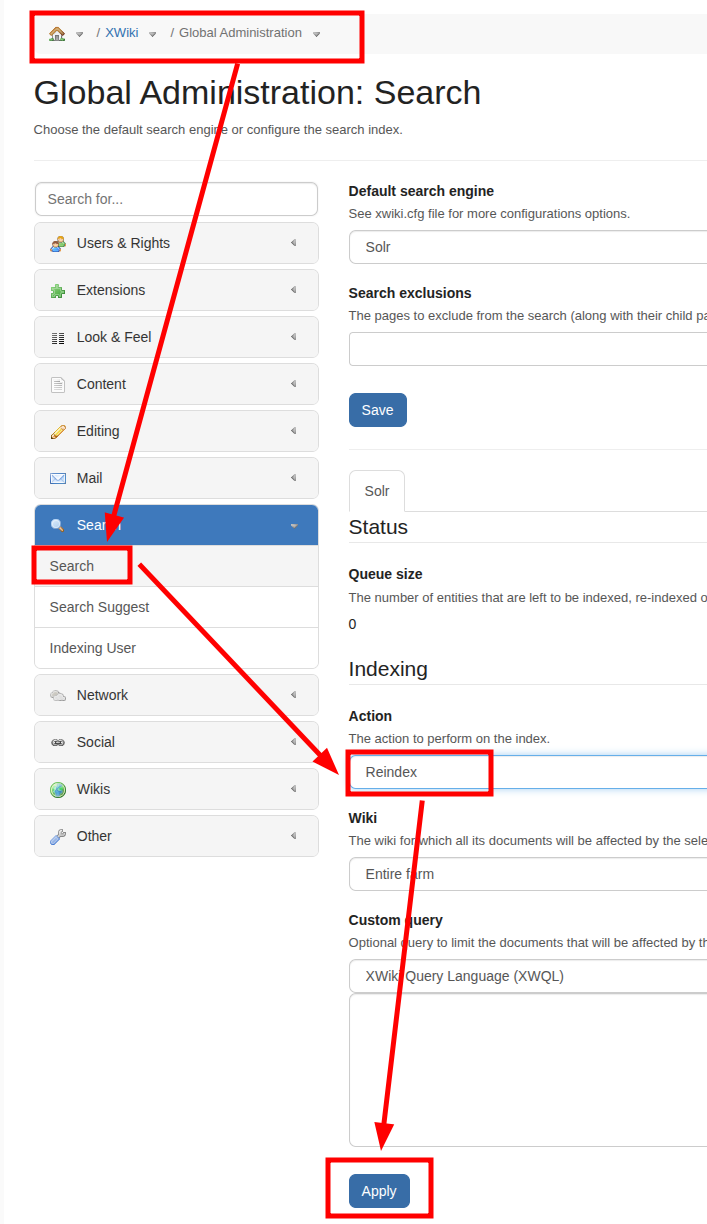Open Indexing User menu item
Viewport: 707px width, 1224px height.
(93, 648)
